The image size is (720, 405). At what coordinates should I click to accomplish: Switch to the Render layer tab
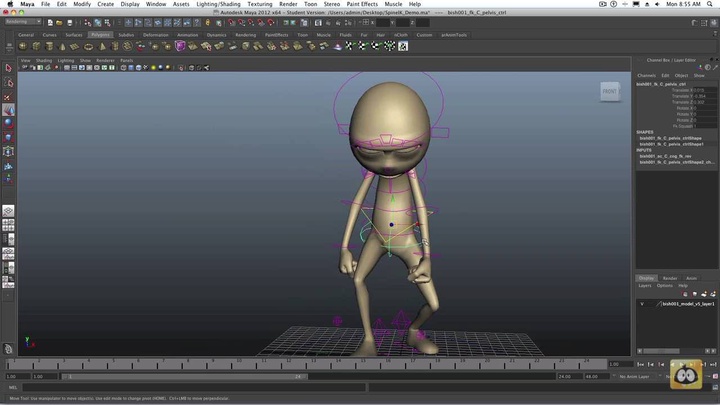(x=670, y=278)
